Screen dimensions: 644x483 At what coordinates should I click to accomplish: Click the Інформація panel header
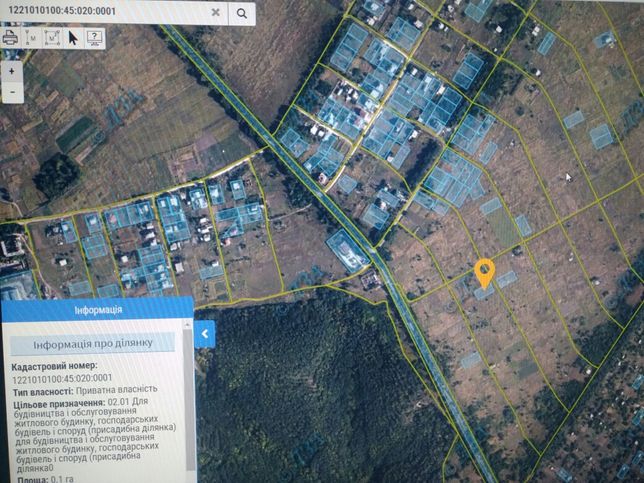97,310
